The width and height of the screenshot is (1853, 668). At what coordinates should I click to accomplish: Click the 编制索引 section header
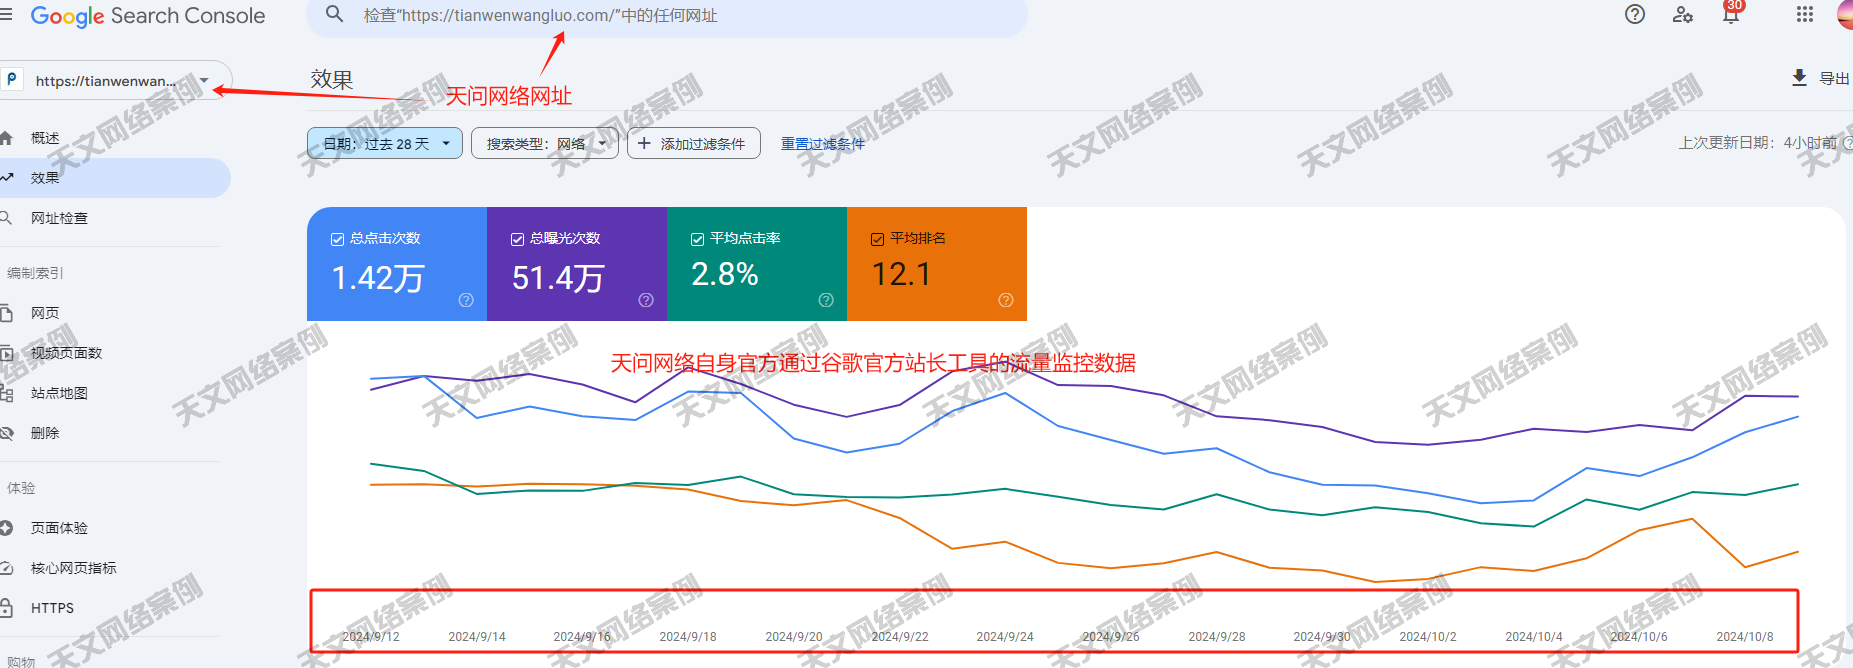tap(35, 273)
